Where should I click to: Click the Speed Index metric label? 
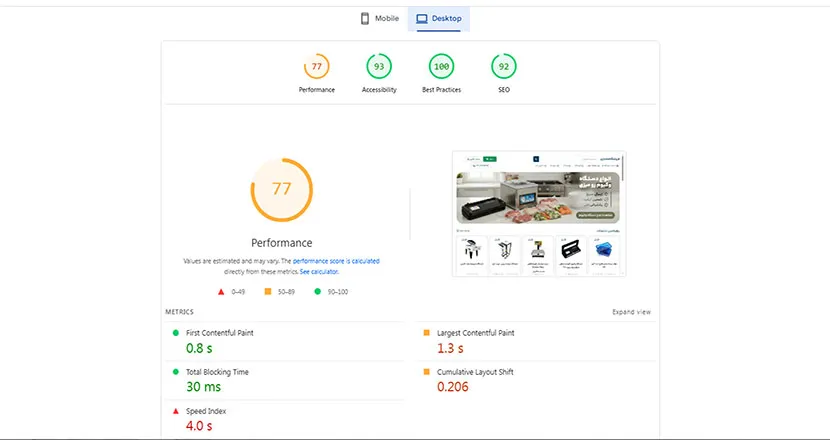click(x=207, y=411)
